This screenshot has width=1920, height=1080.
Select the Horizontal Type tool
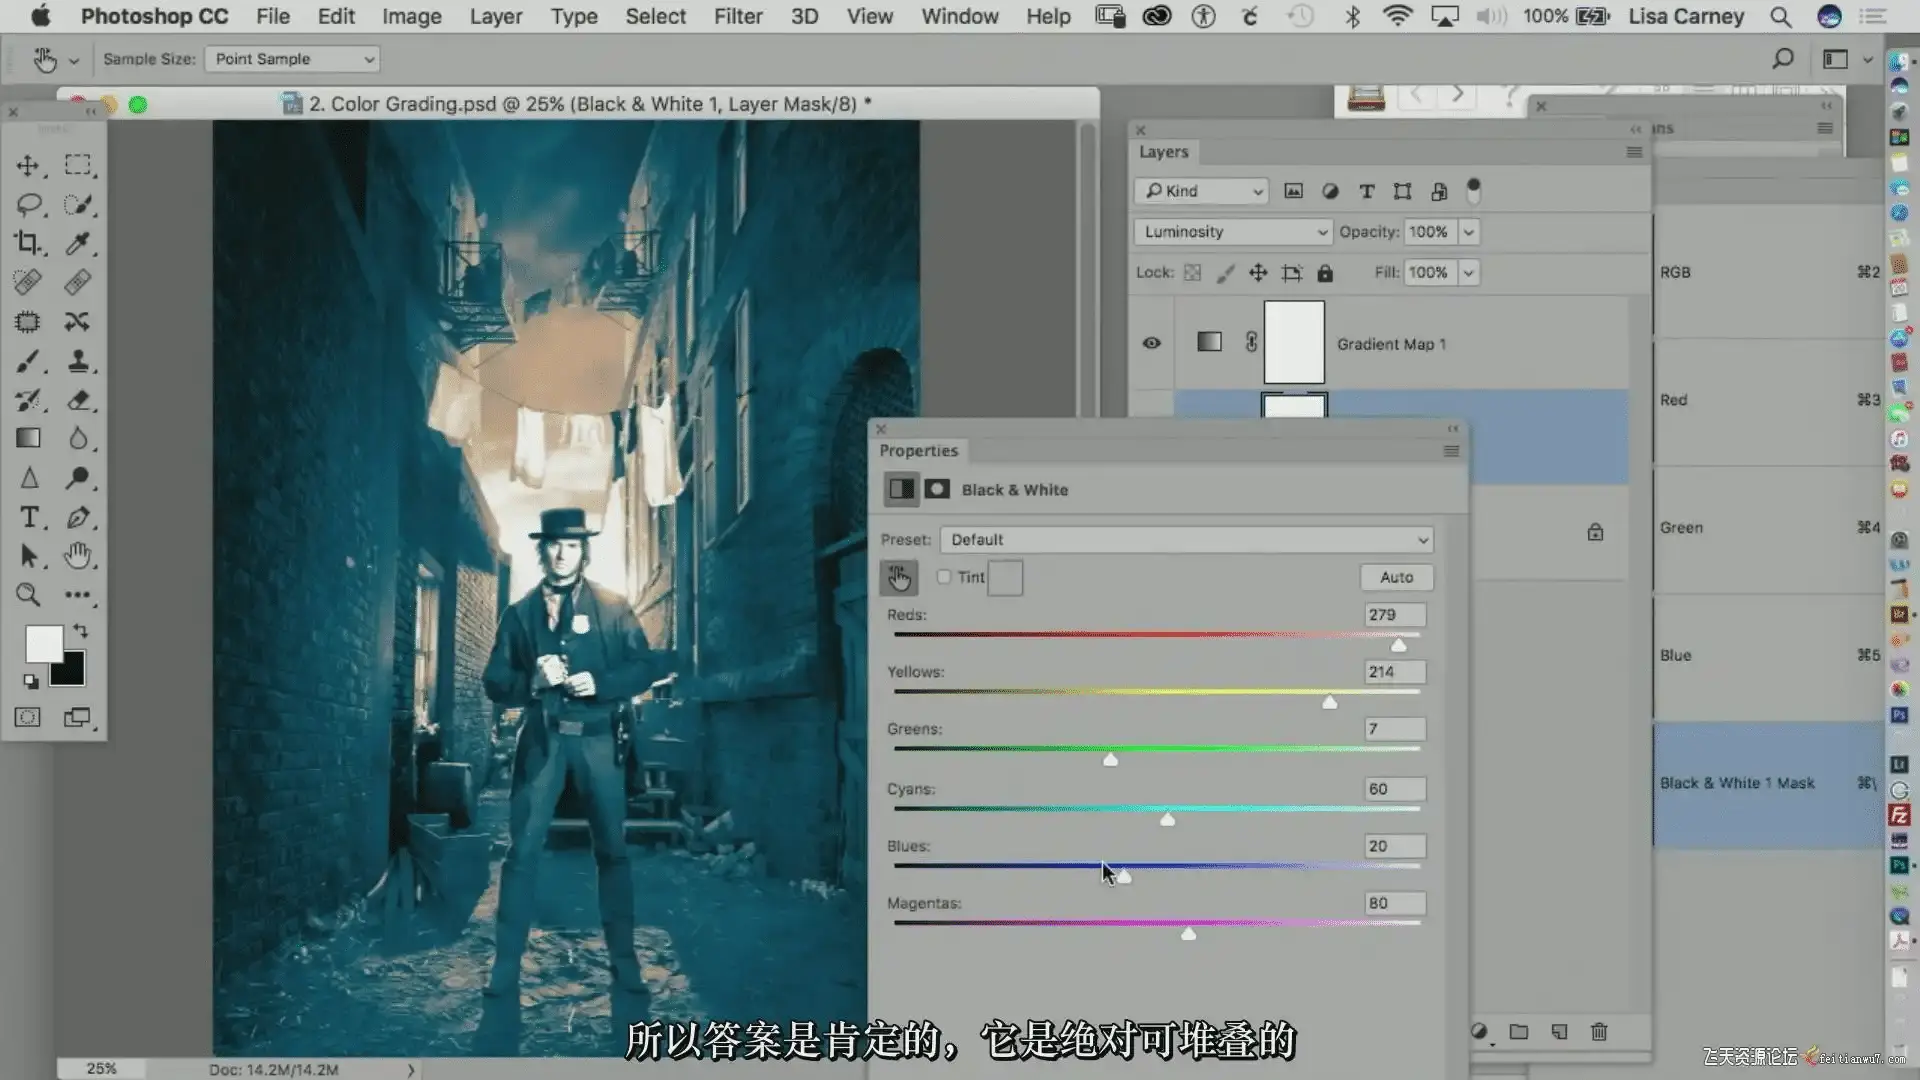[29, 517]
